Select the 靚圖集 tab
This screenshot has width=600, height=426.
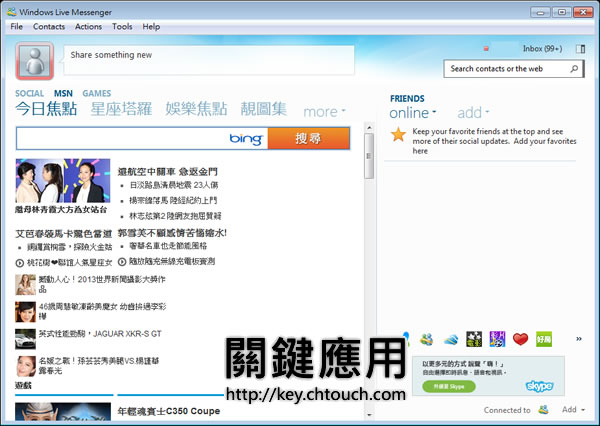pyautogui.click(x=264, y=109)
